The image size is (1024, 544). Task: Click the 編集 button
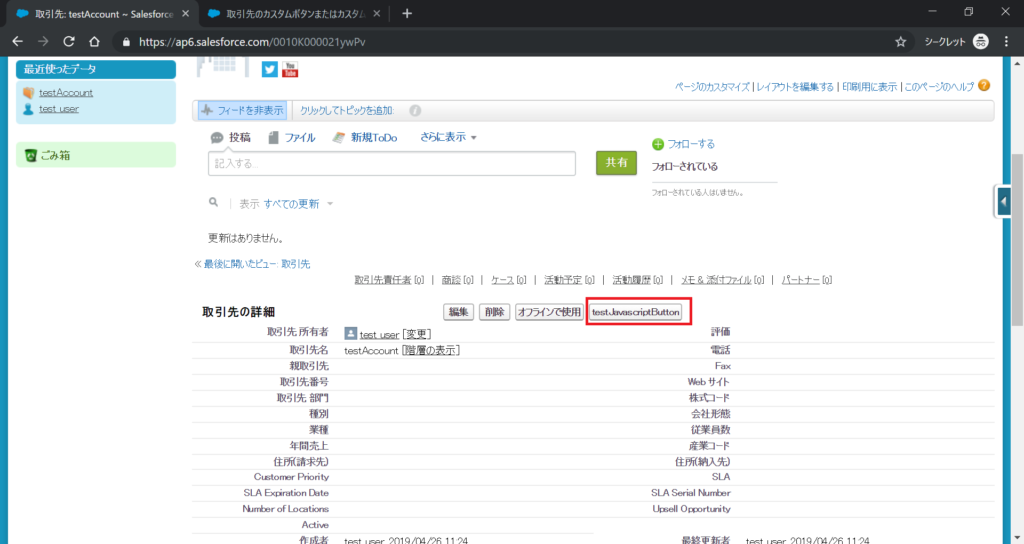coord(459,312)
